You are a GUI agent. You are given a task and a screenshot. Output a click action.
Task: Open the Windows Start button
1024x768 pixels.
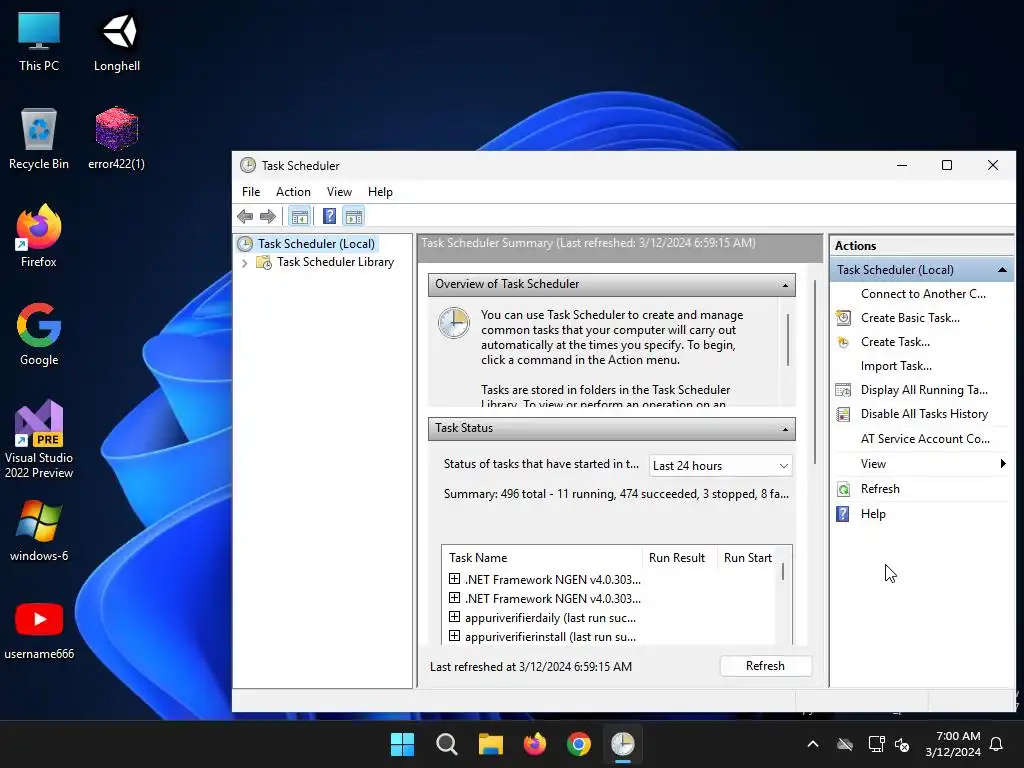(x=402, y=744)
